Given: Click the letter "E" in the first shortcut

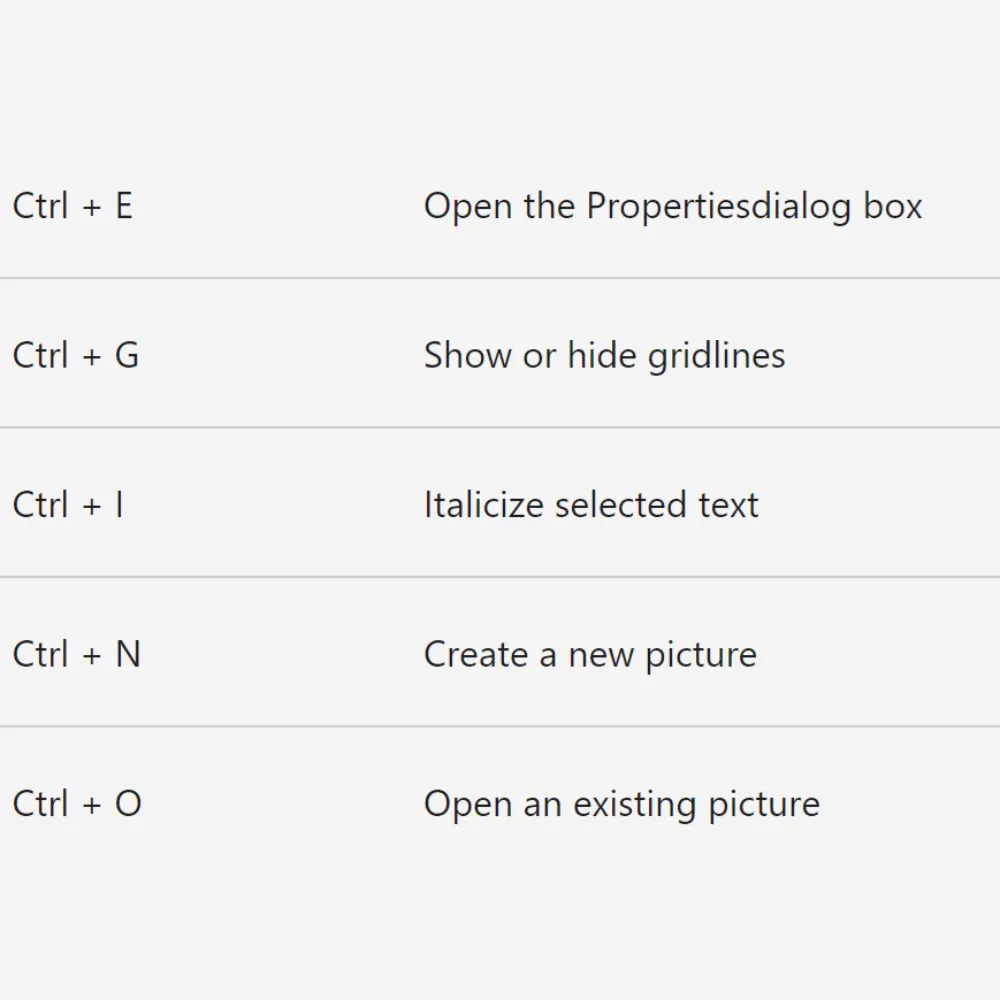Looking at the screenshot, I should click(x=123, y=206).
